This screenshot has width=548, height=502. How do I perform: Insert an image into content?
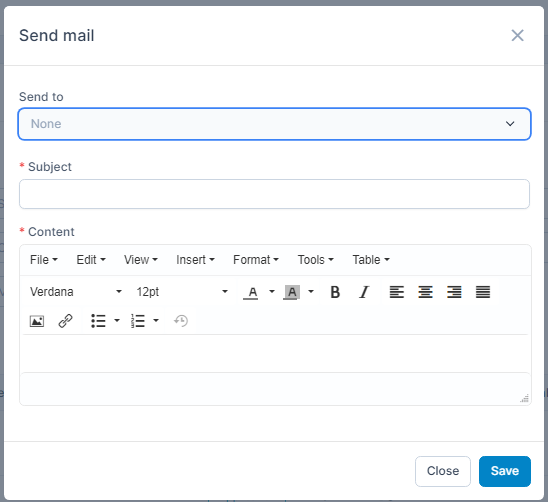coord(37,321)
